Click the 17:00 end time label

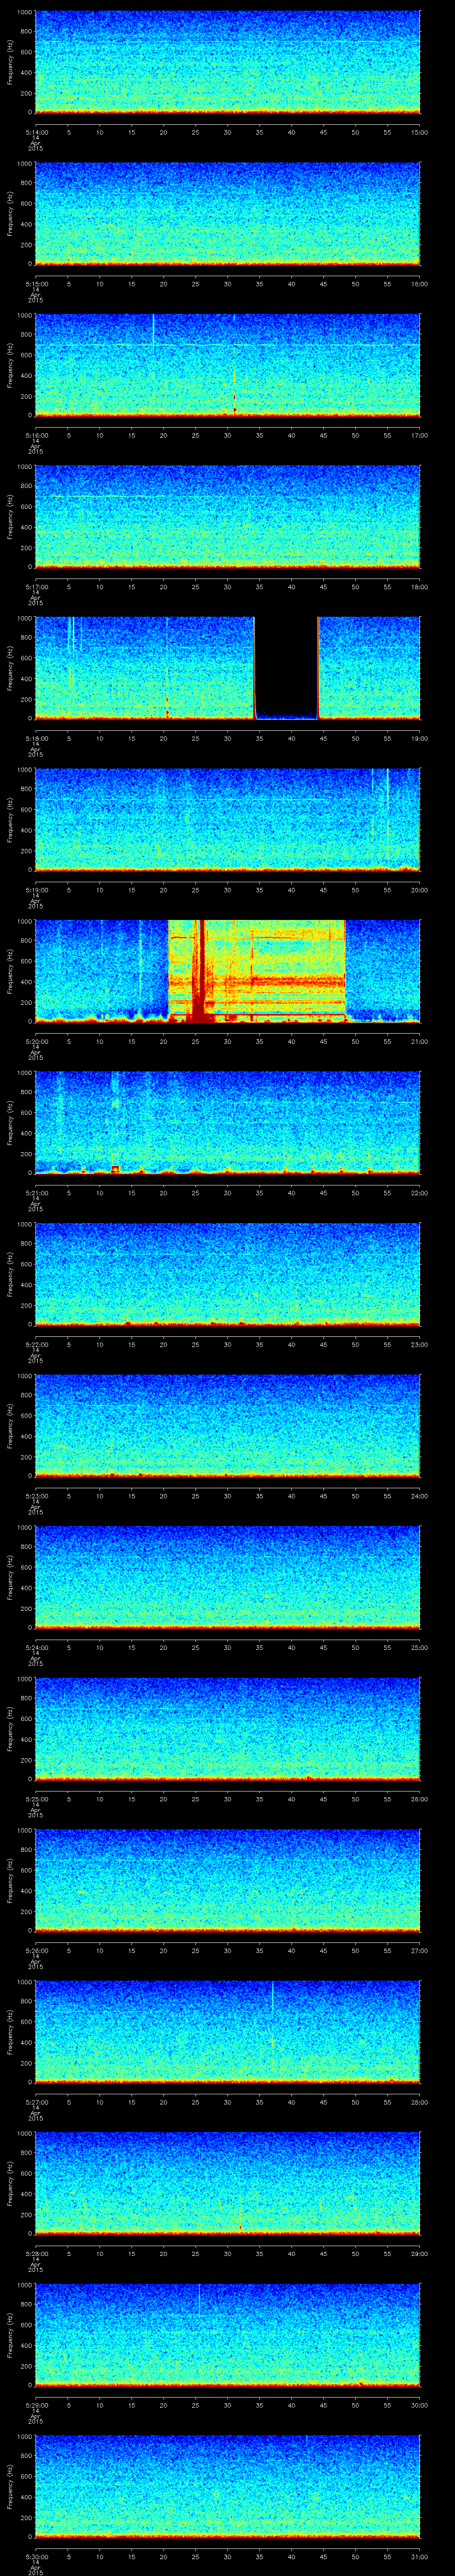tap(420, 435)
